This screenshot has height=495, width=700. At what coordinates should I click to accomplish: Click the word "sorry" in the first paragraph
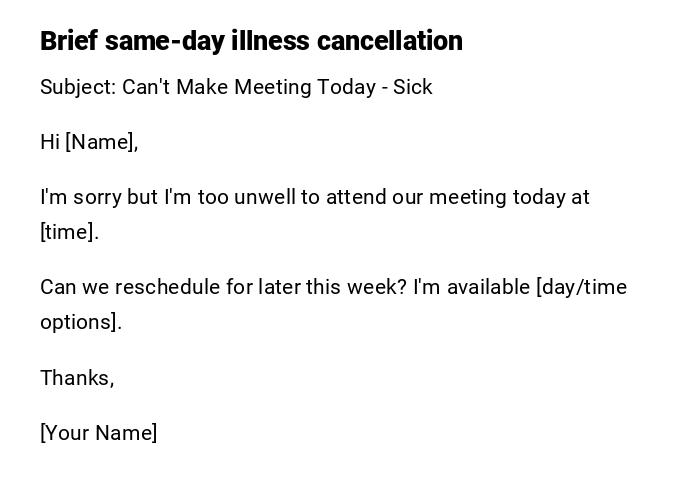pyautogui.click(x=97, y=197)
